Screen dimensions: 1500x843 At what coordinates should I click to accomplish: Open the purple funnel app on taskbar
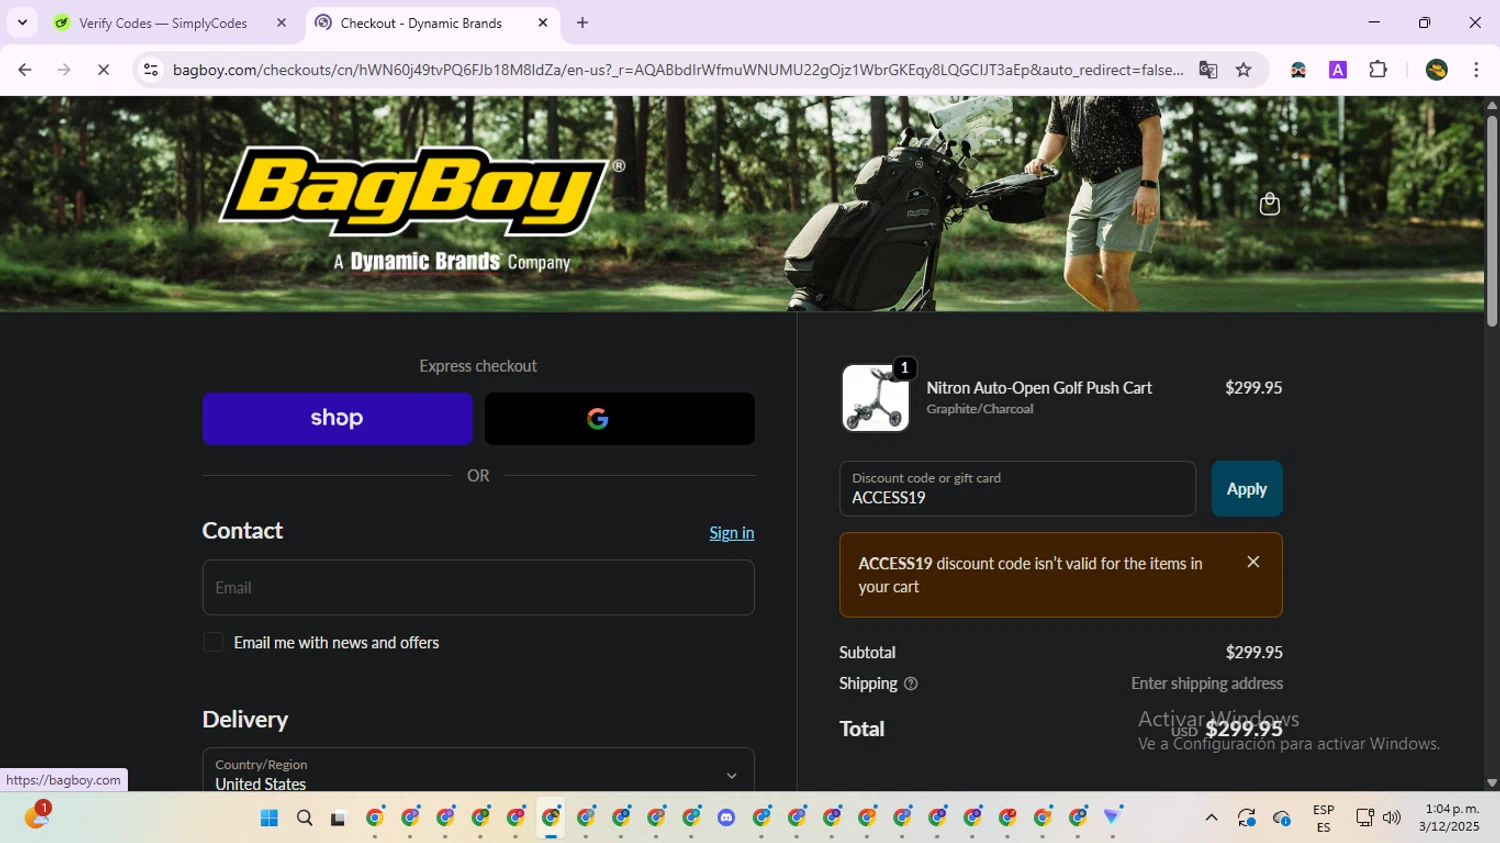1112,818
